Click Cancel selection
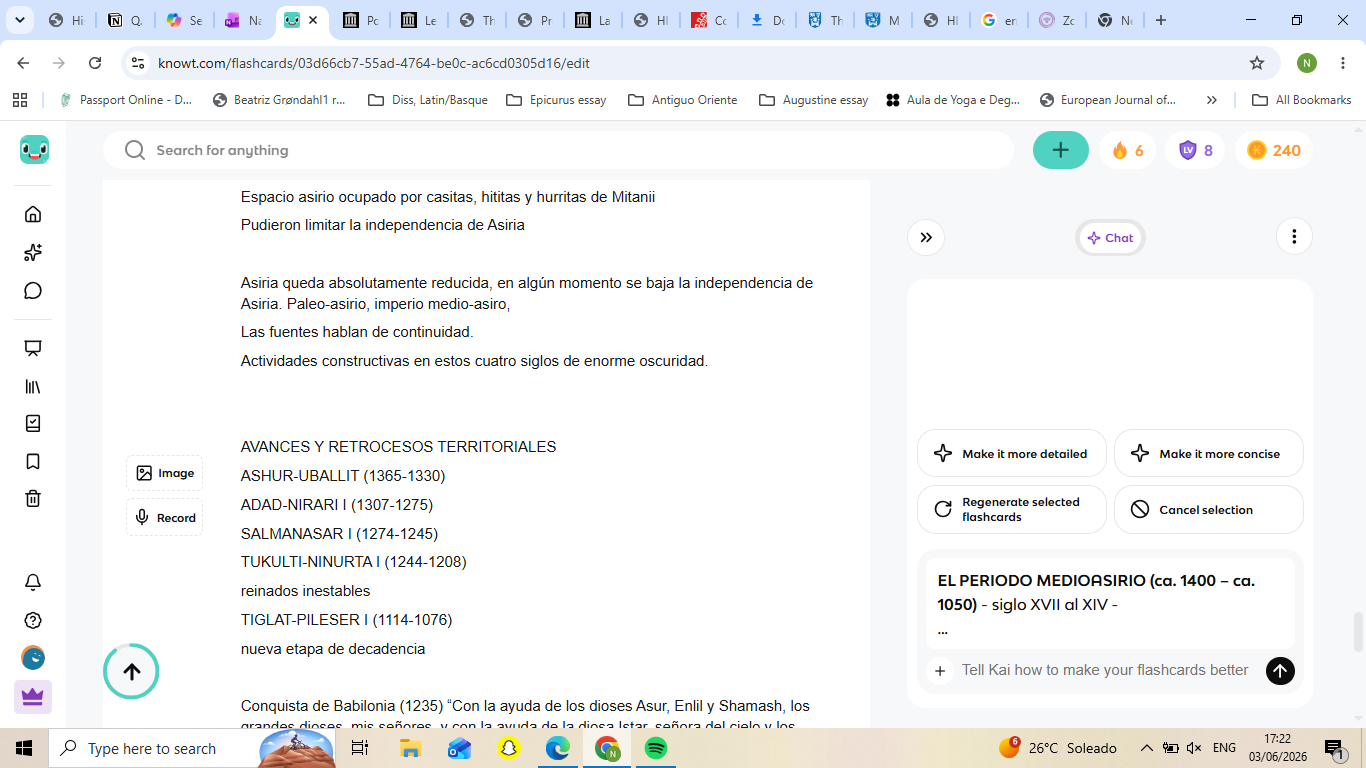The width and height of the screenshot is (1366, 768). click(x=1209, y=510)
